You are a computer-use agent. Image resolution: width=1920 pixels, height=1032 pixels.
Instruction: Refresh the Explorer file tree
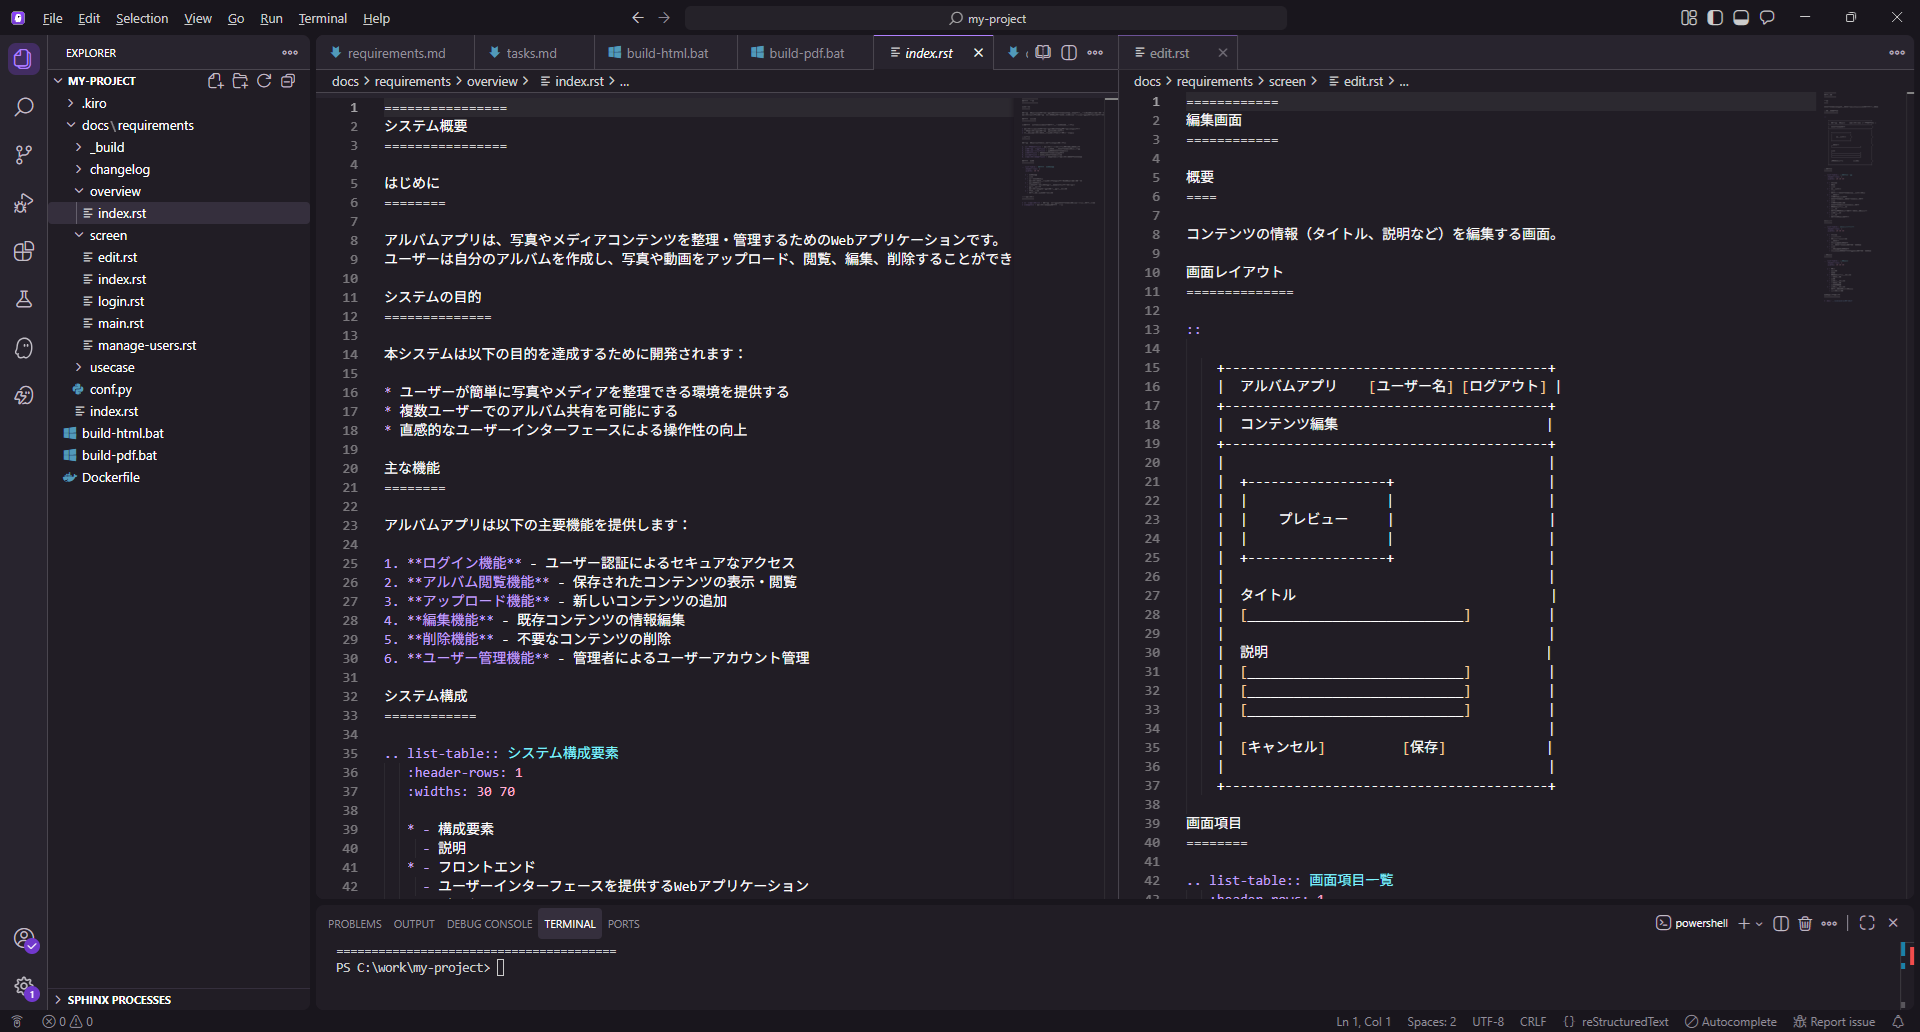[x=264, y=81]
